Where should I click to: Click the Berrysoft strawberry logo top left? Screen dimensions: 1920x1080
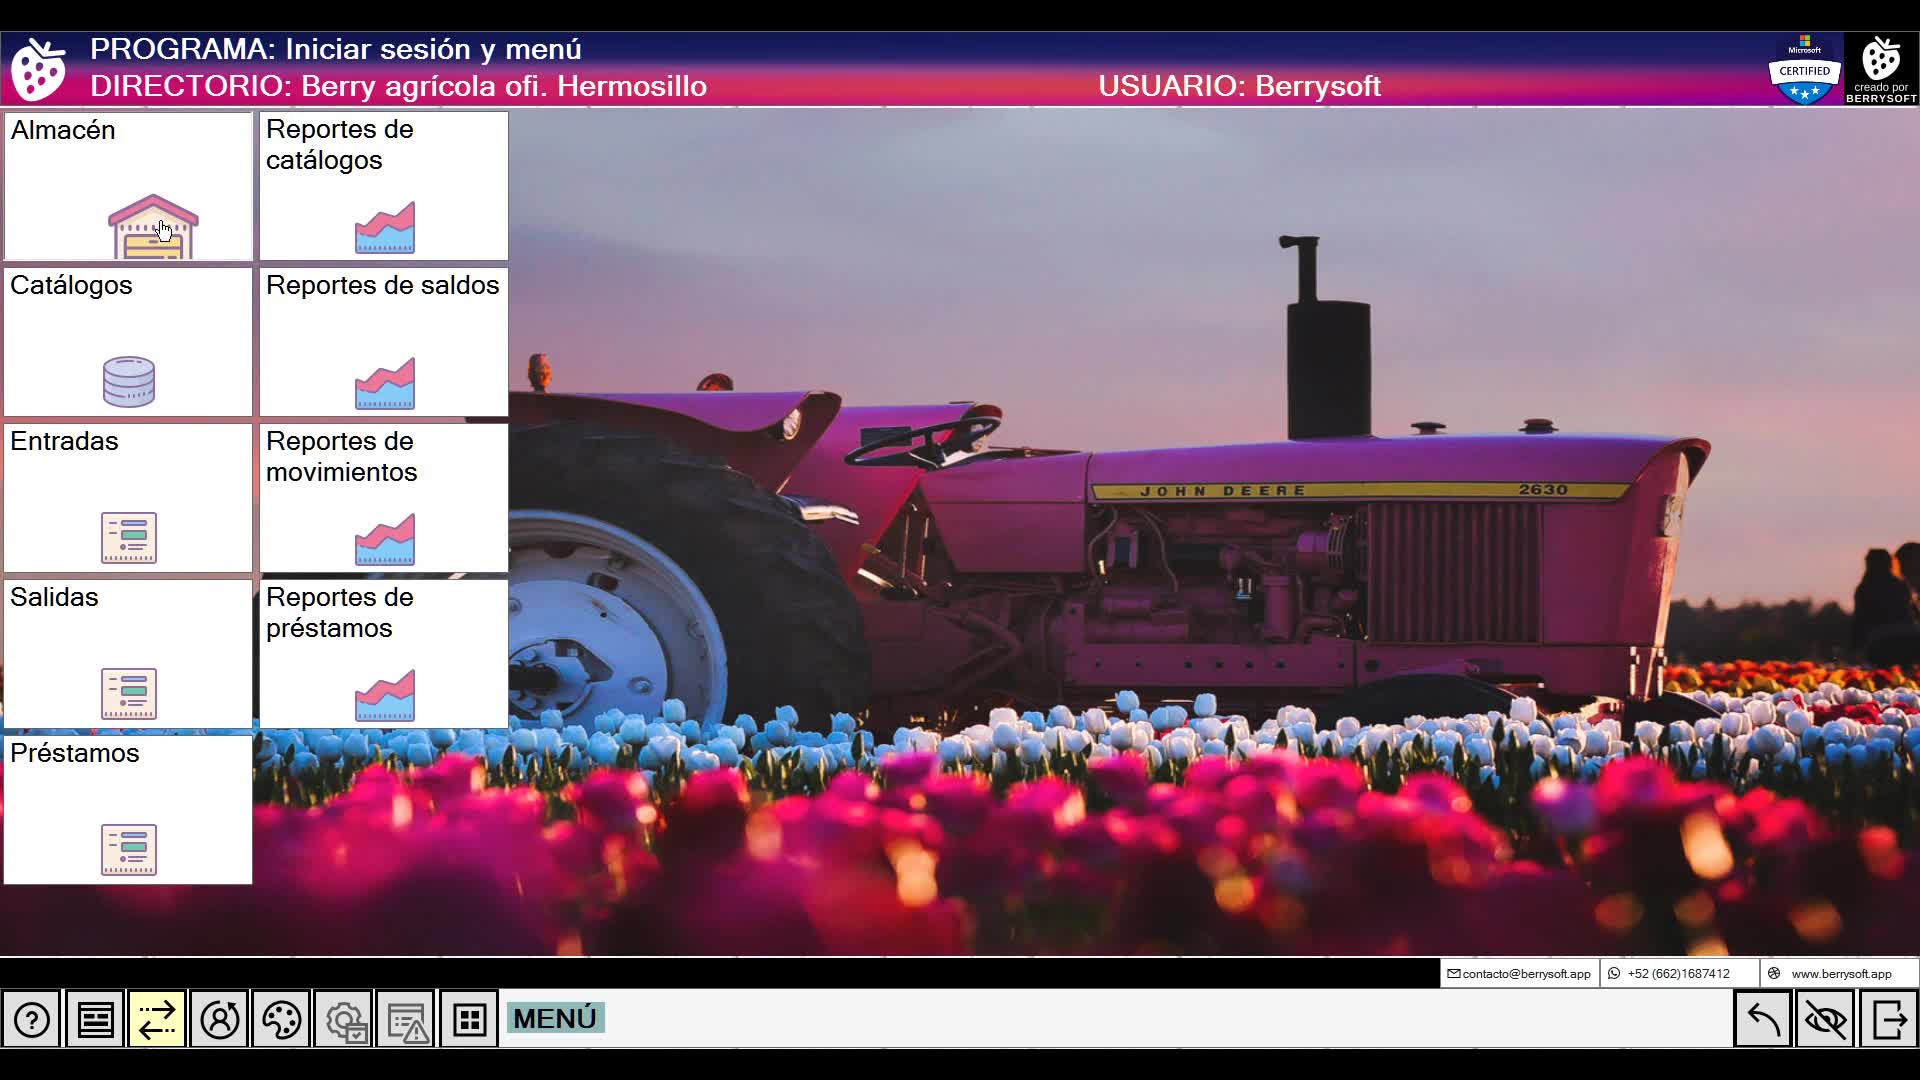(38, 69)
